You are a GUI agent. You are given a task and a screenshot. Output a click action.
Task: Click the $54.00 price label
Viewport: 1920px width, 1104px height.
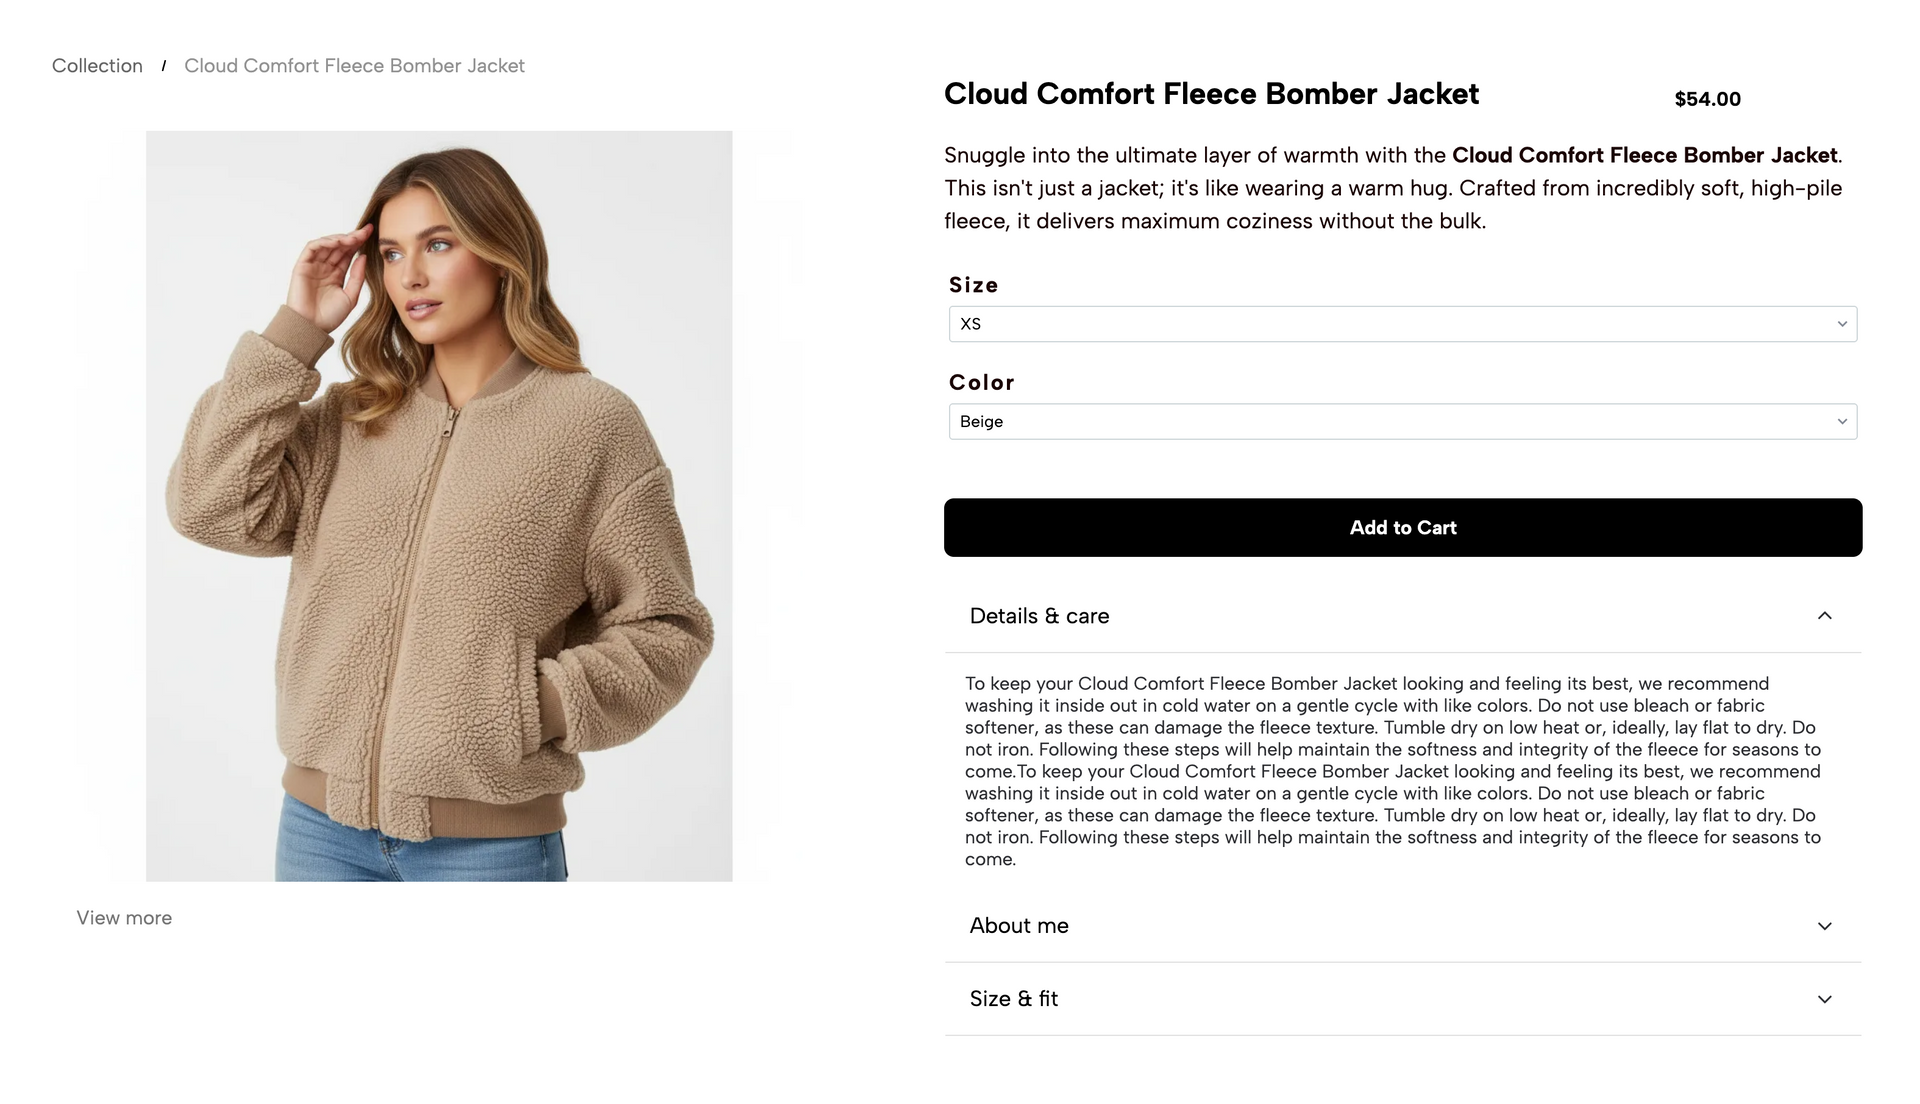(1707, 98)
